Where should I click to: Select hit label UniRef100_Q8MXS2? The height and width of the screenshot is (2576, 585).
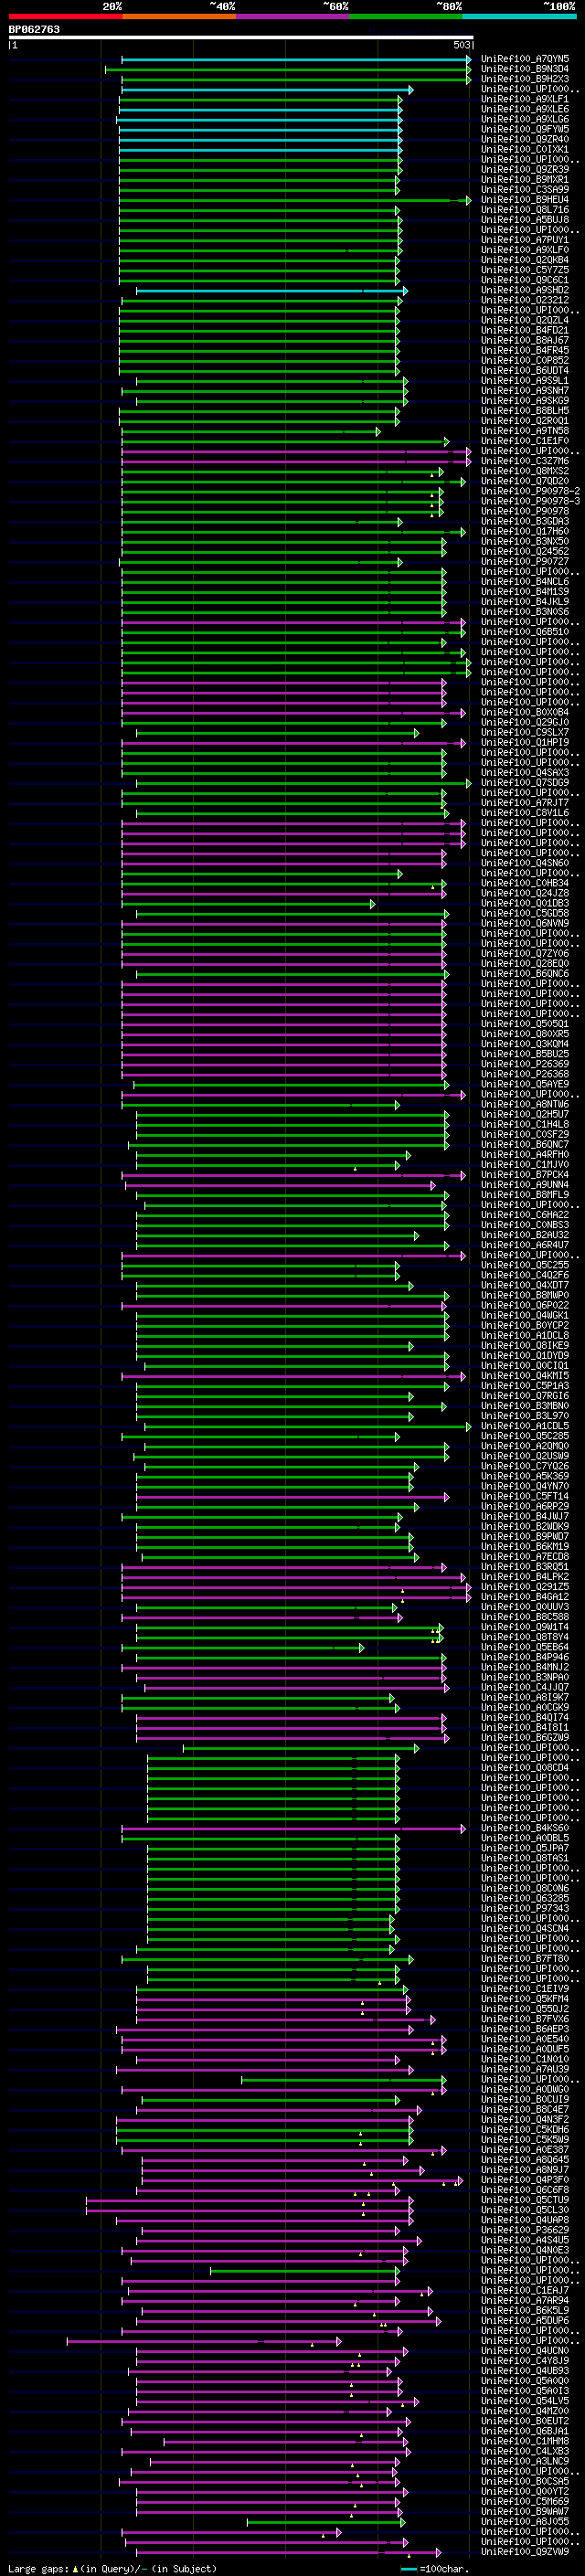click(x=525, y=471)
